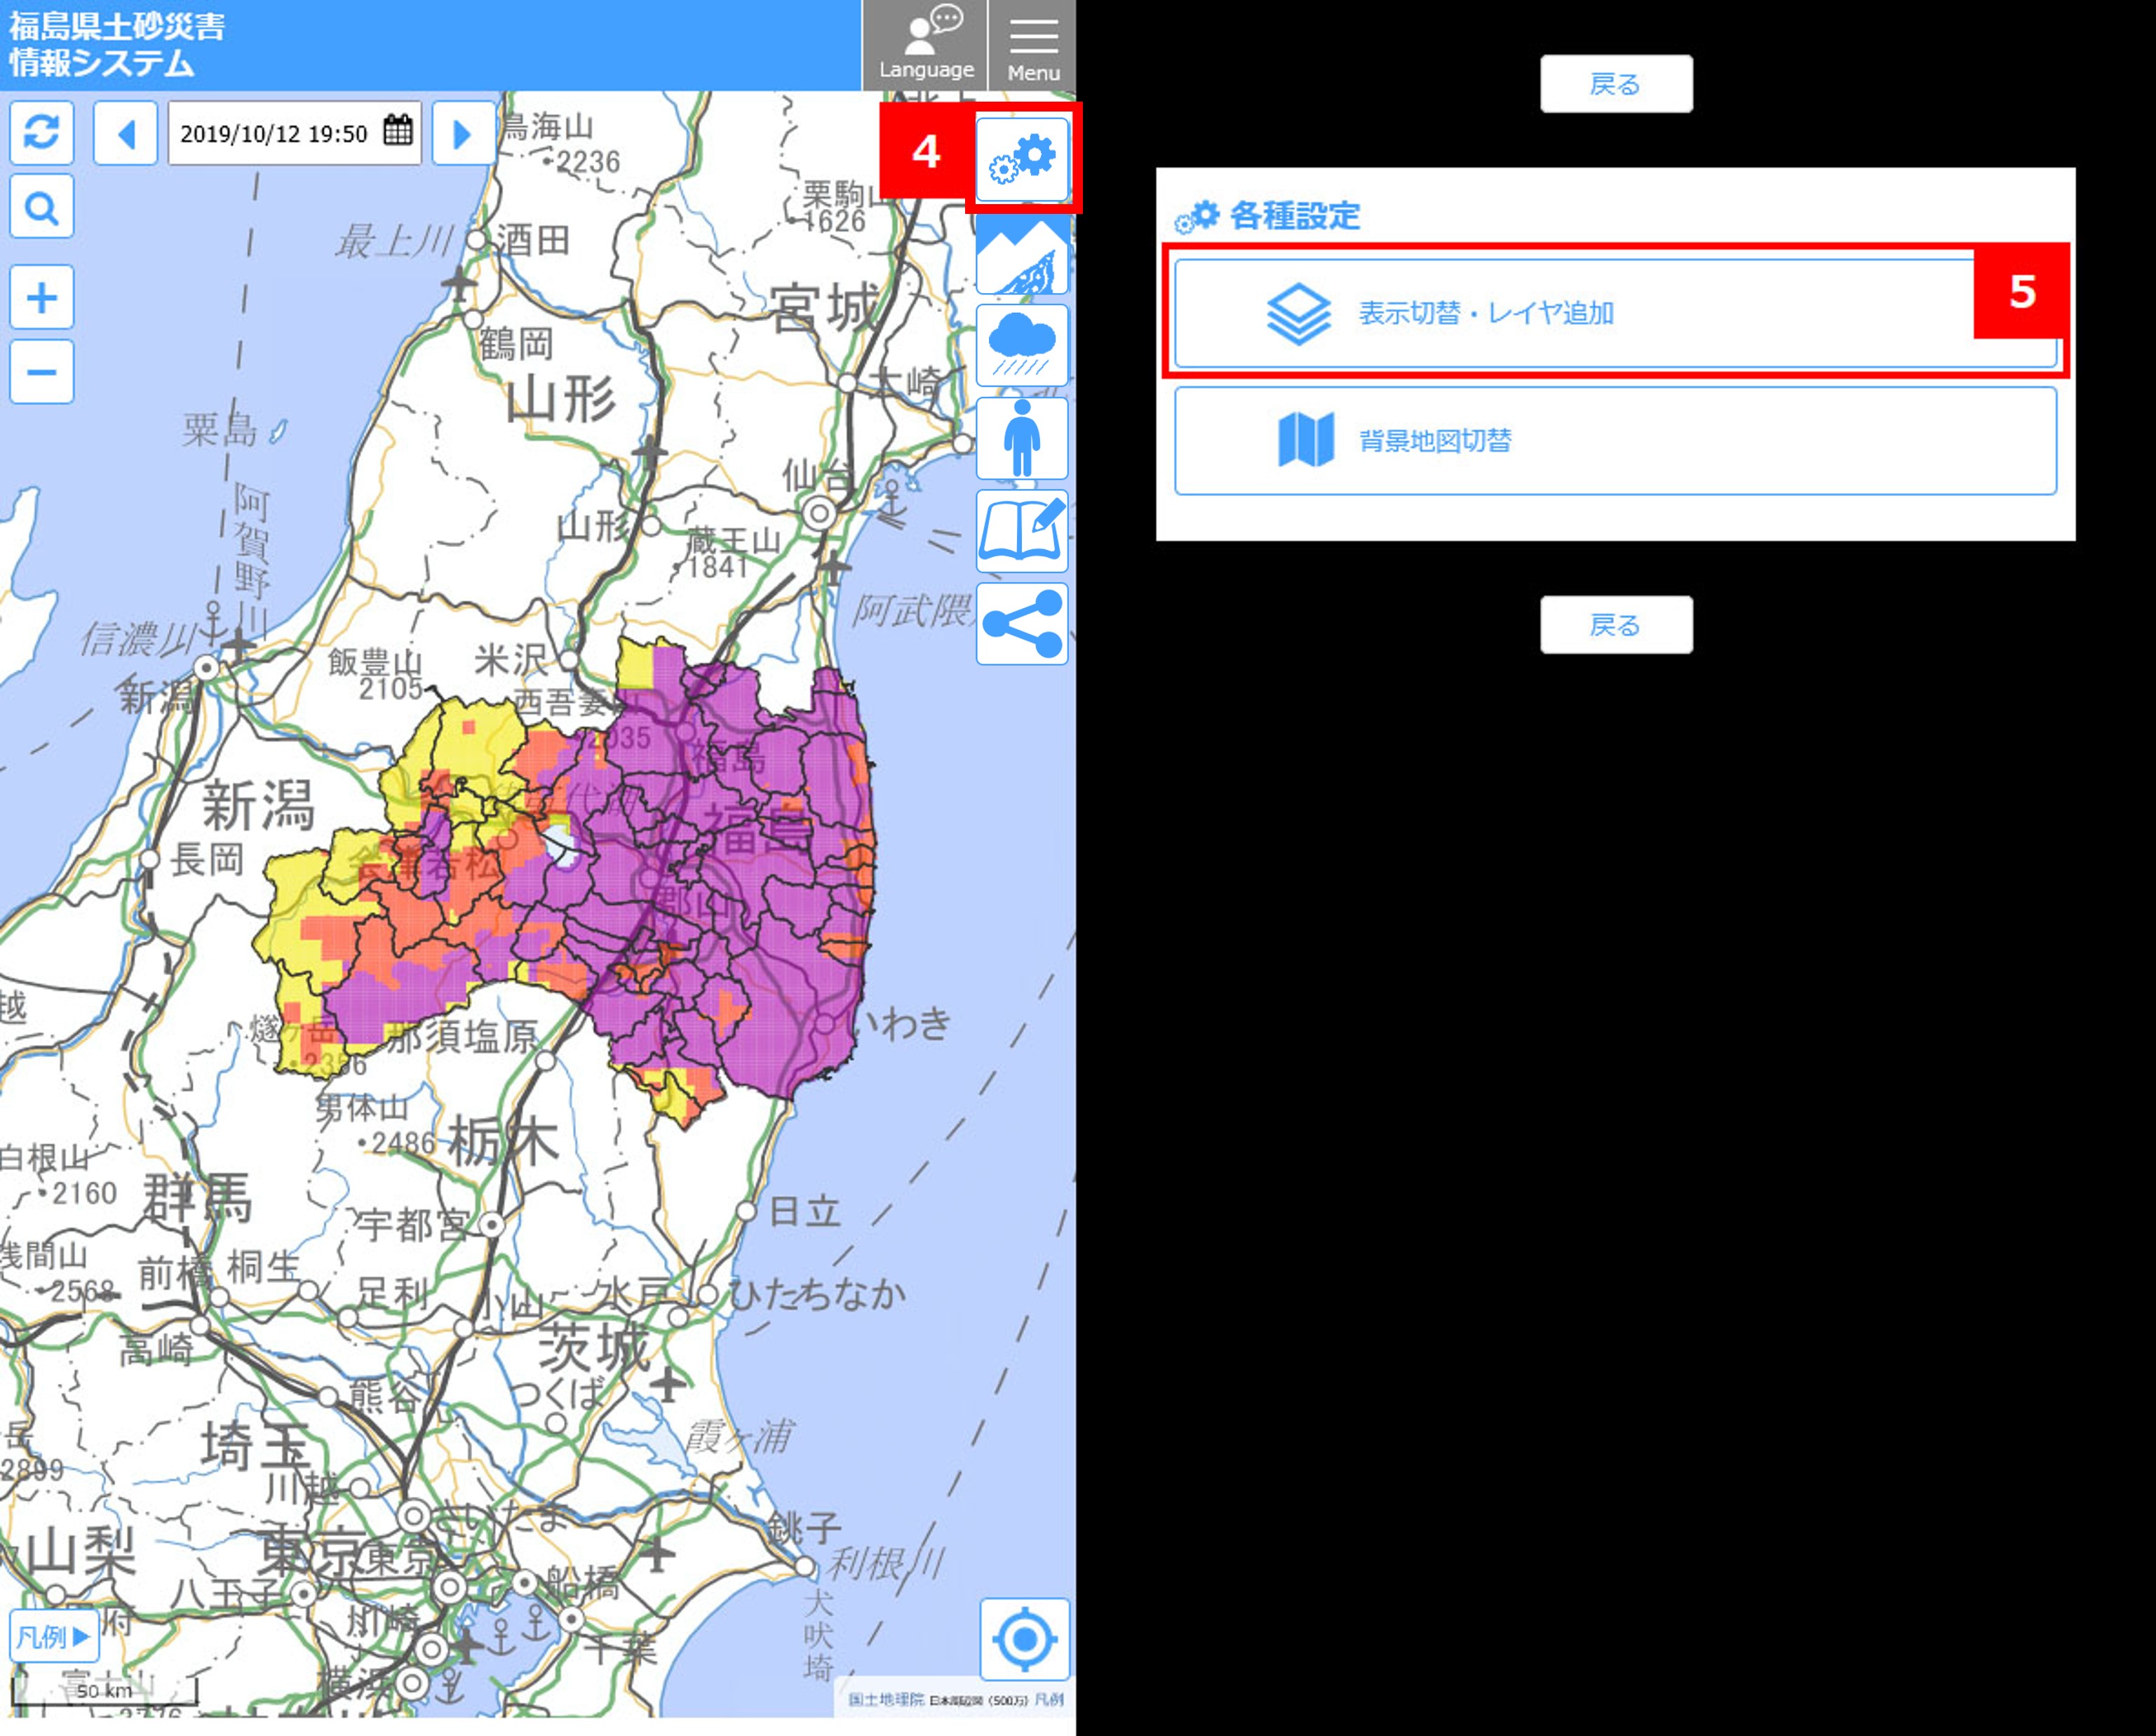The width and height of the screenshot is (2156, 1736).
Task: Click the 凡例 link in map attribution
Action: click(x=1049, y=1699)
